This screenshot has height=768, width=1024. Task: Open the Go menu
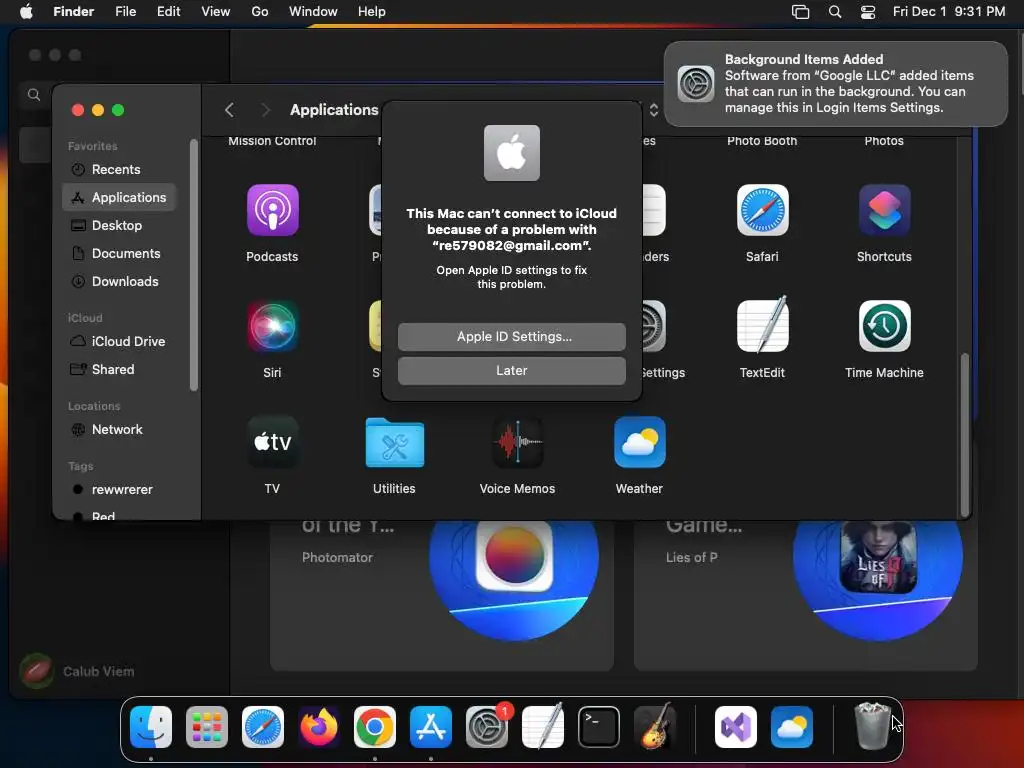pos(260,12)
